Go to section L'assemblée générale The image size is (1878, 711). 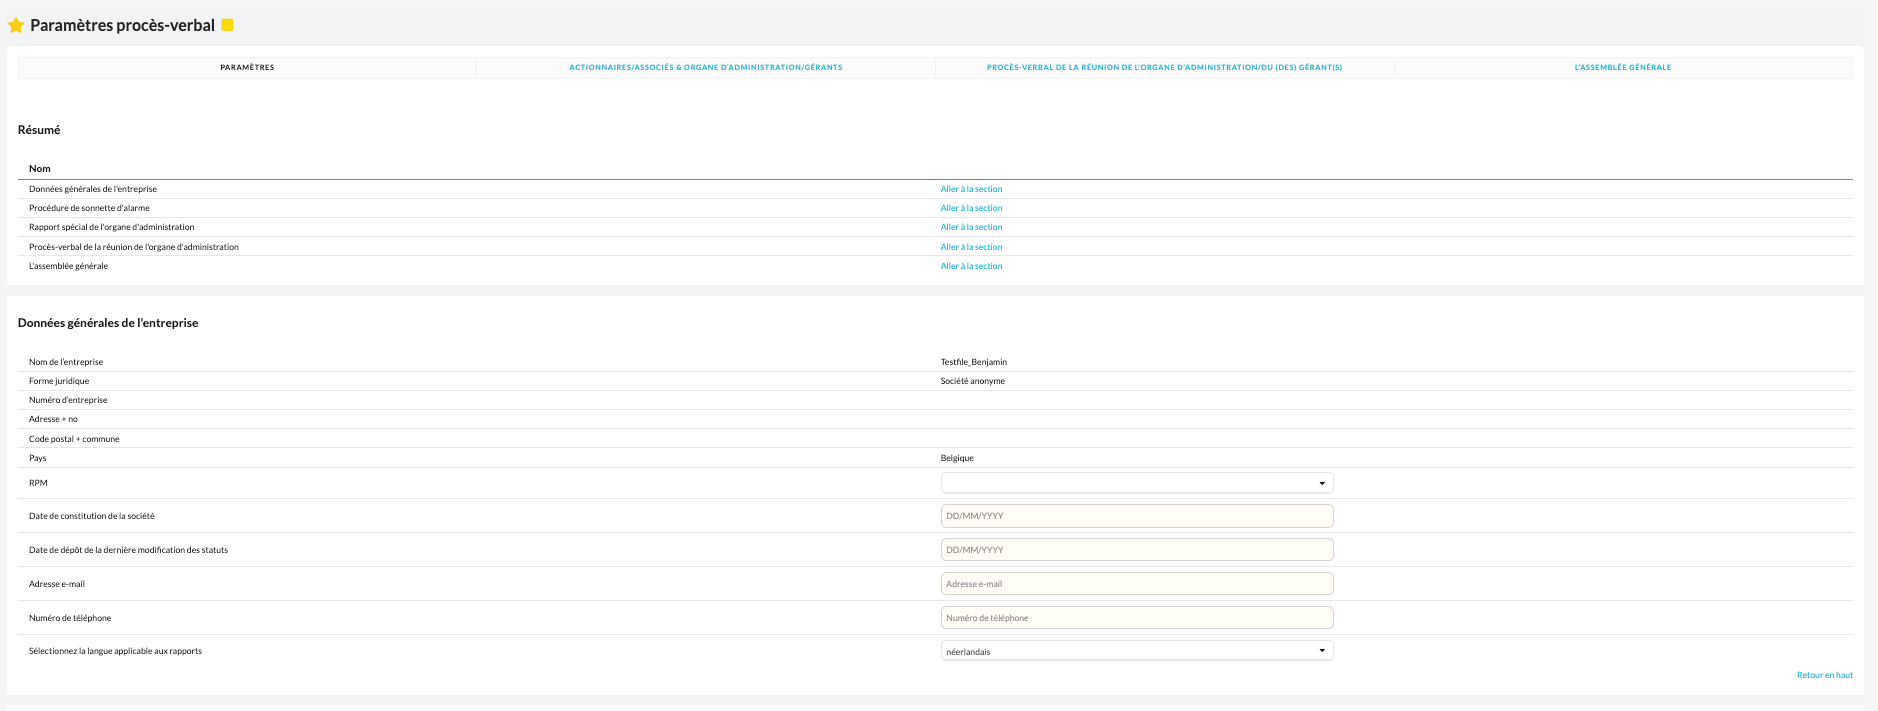[971, 266]
